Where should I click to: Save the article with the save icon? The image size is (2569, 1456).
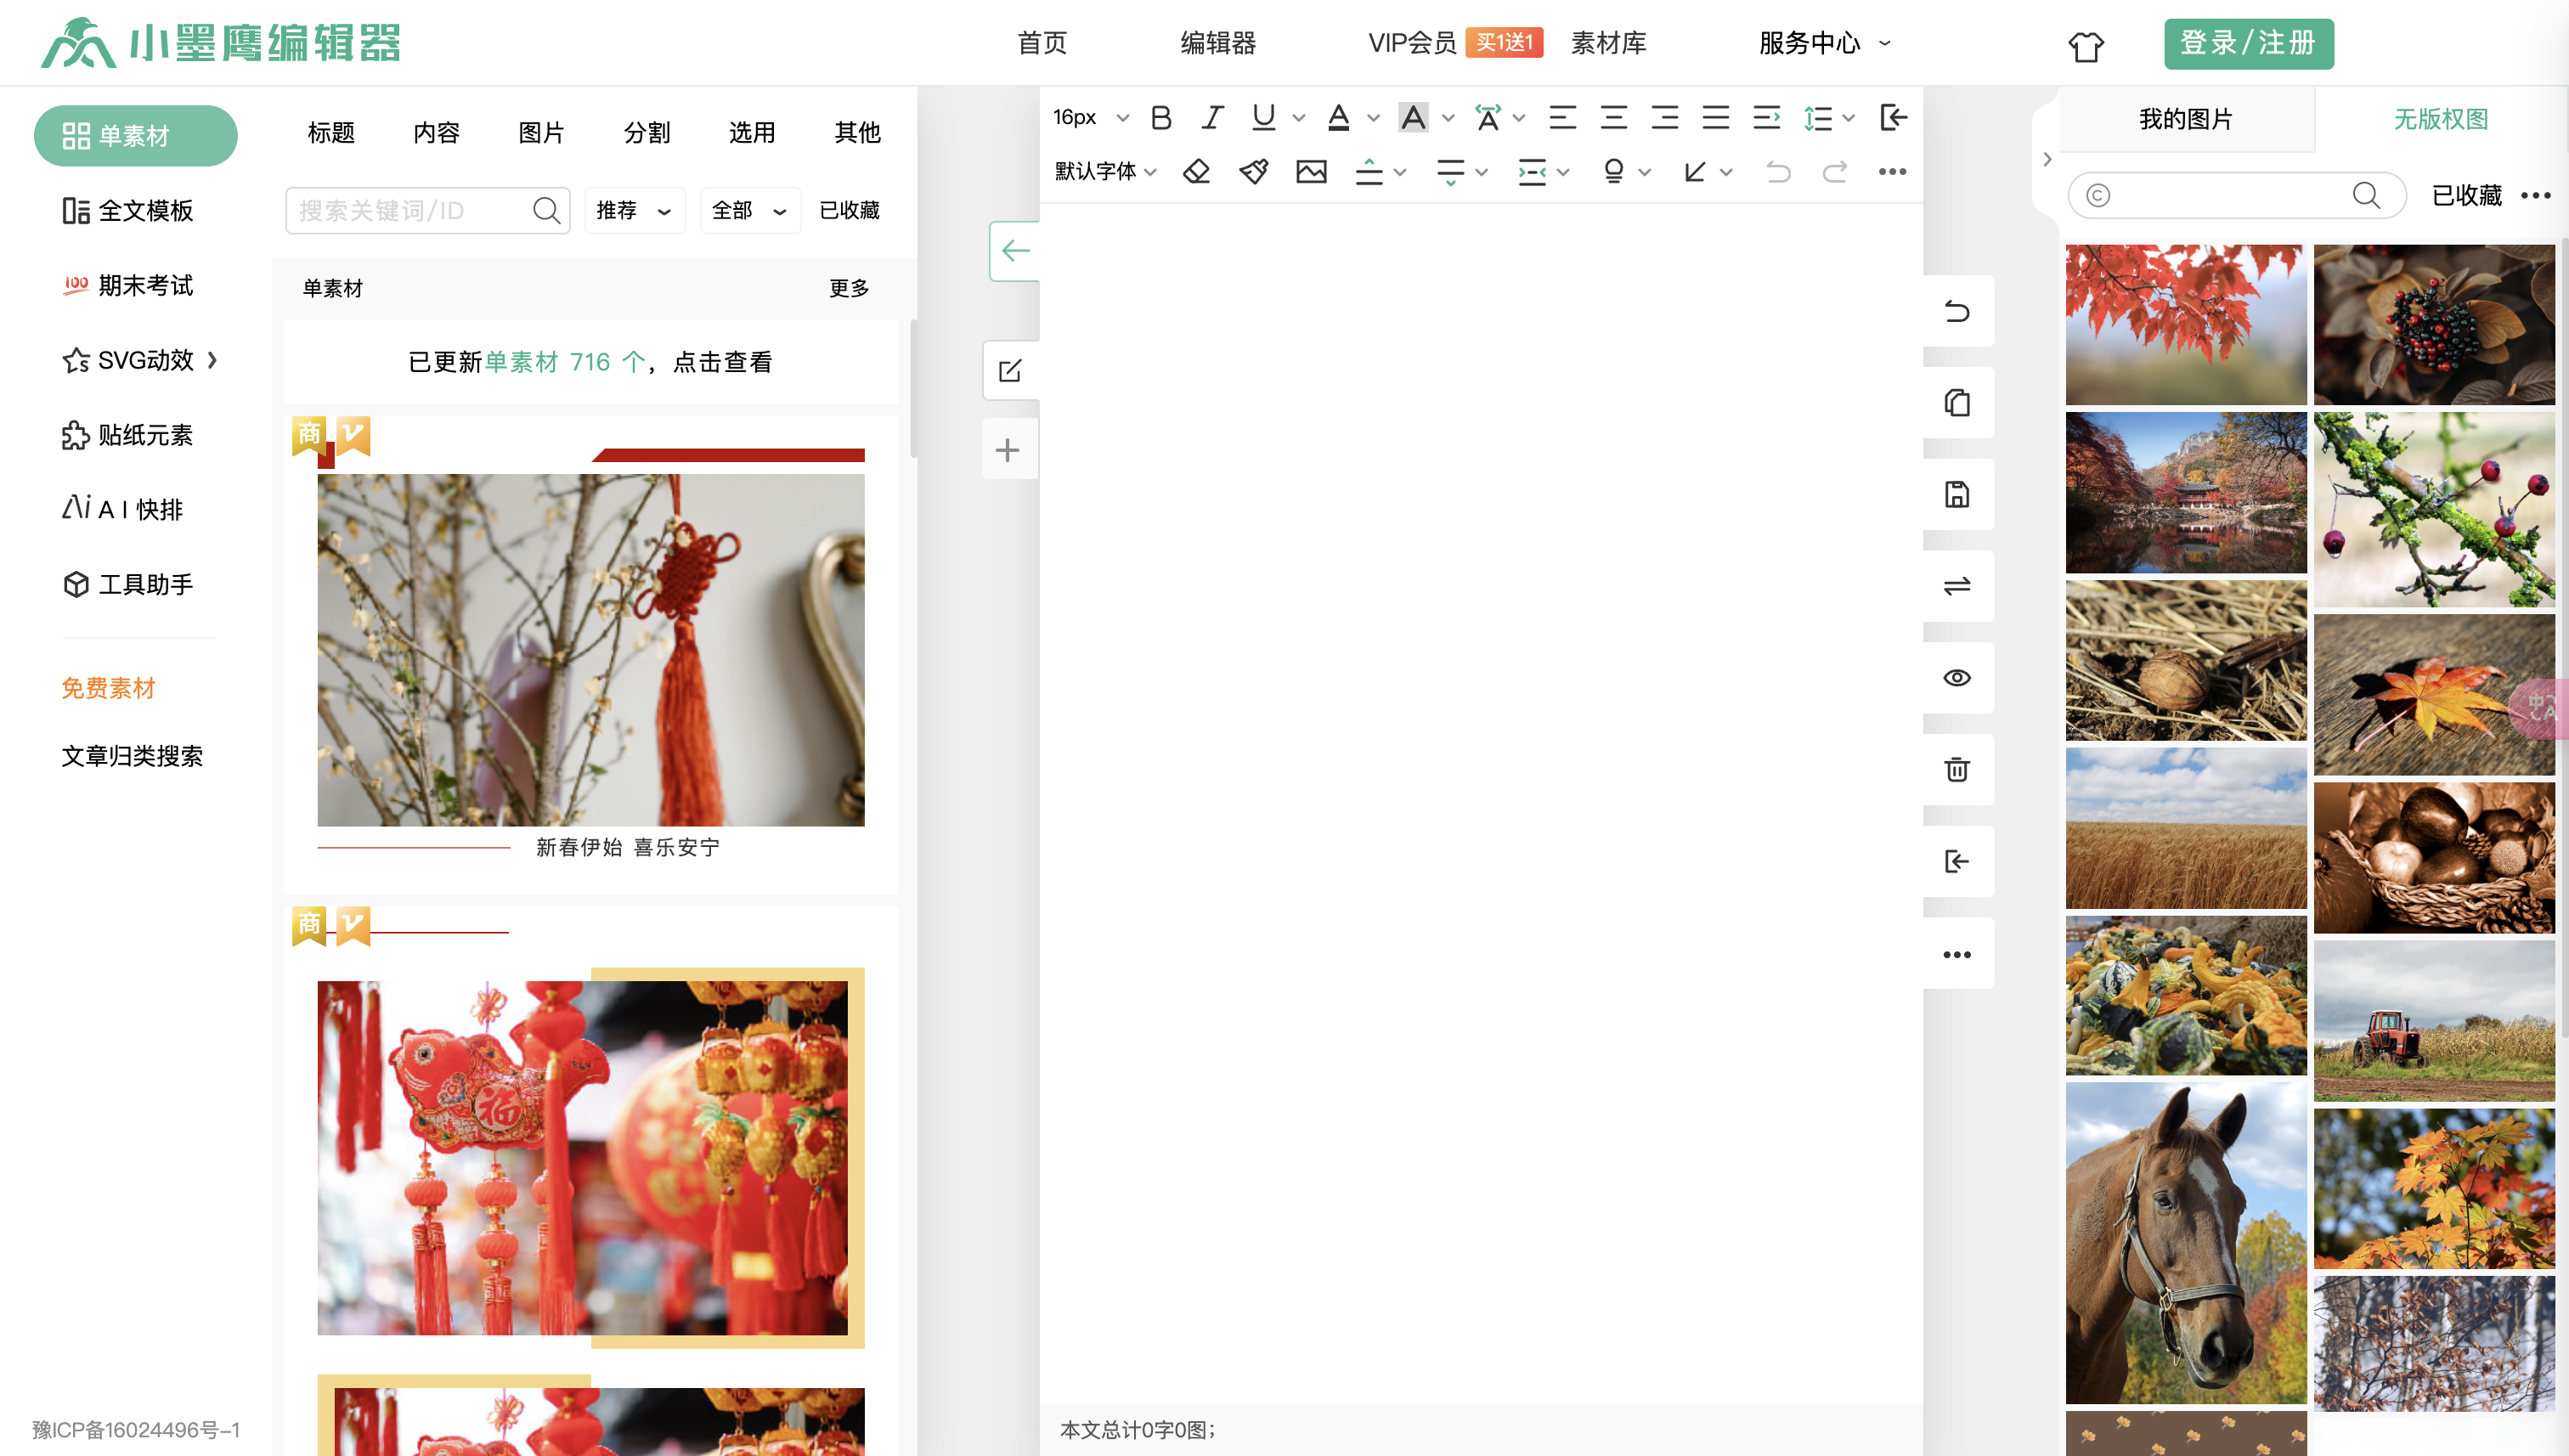tap(1957, 494)
